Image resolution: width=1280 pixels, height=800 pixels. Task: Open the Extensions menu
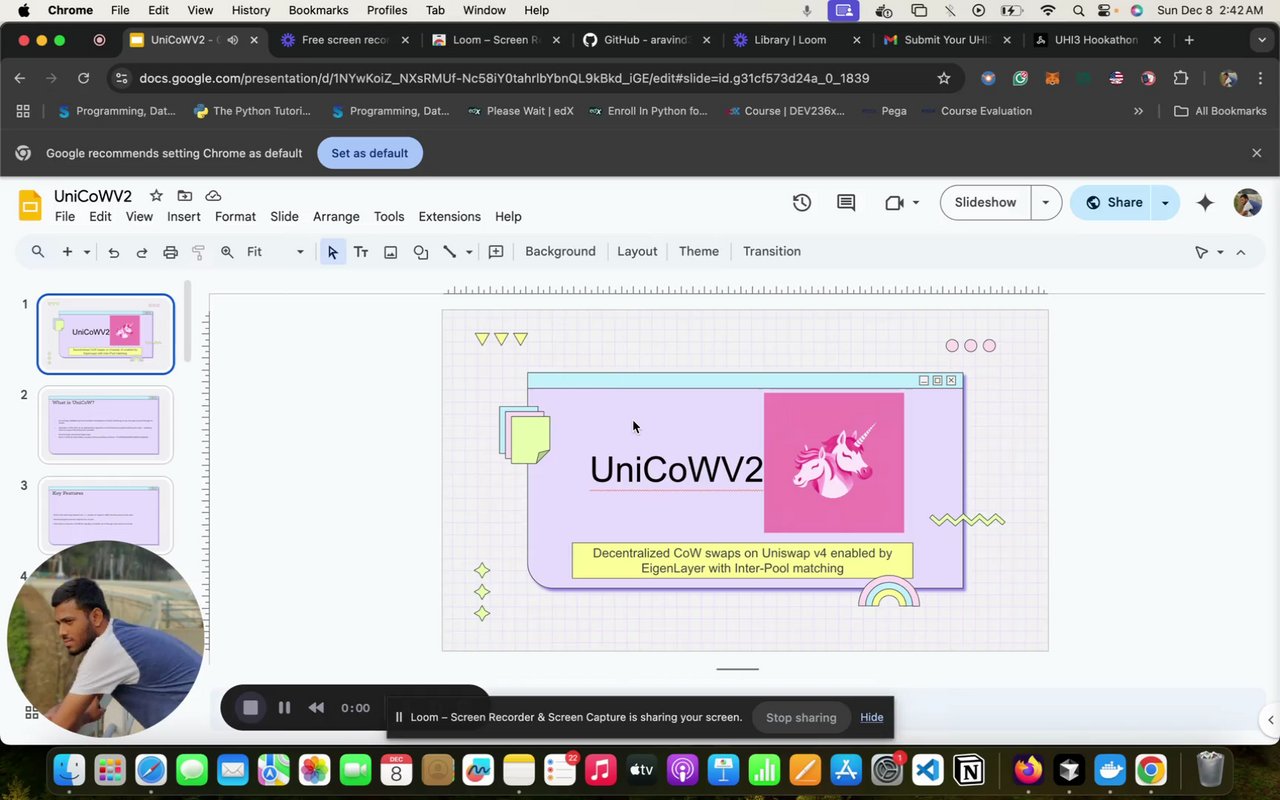[x=449, y=217]
